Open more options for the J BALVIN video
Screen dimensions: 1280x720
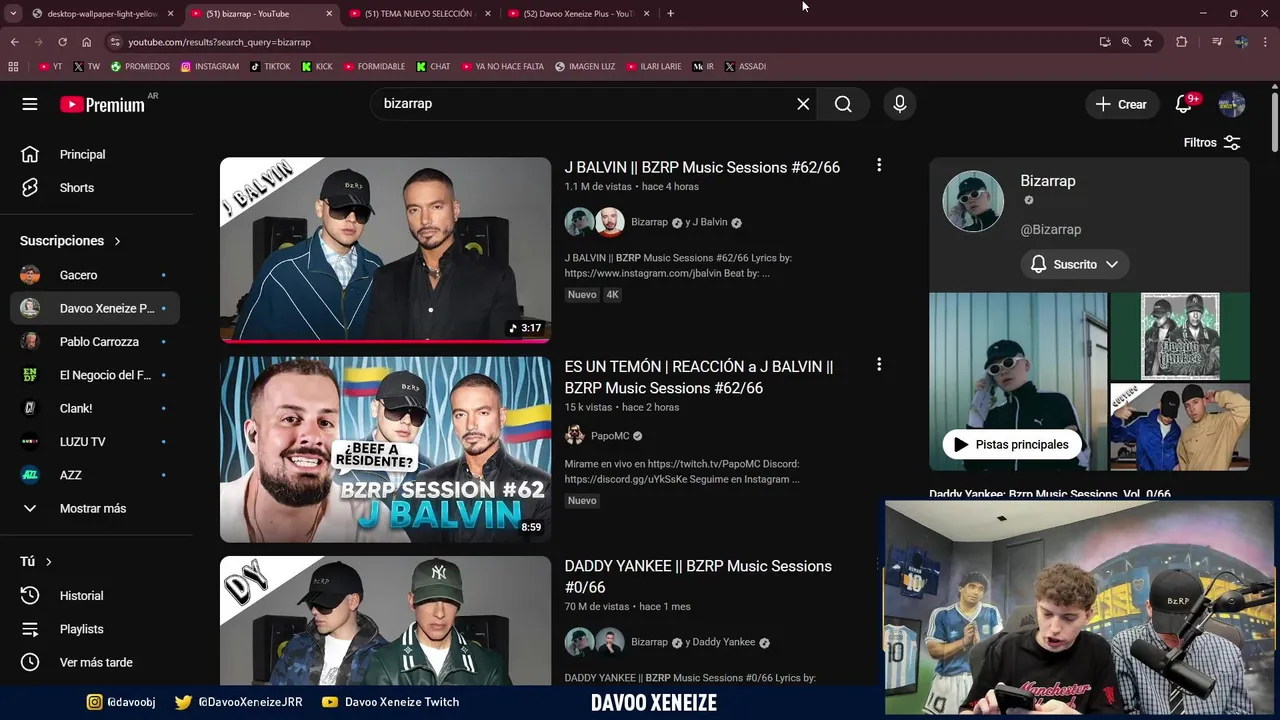(879, 165)
